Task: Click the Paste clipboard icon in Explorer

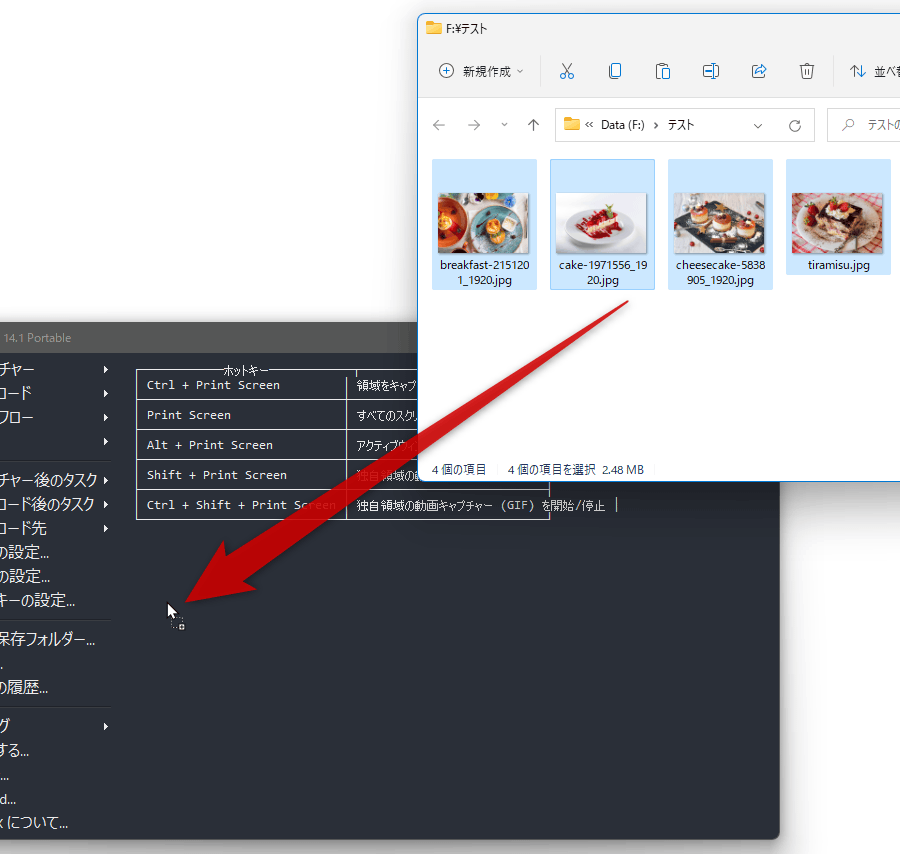Action: coord(663,71)
